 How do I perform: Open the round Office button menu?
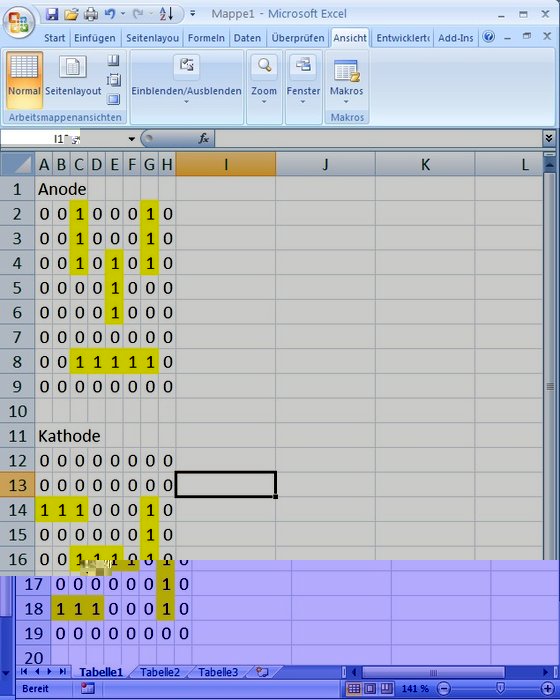19,21
